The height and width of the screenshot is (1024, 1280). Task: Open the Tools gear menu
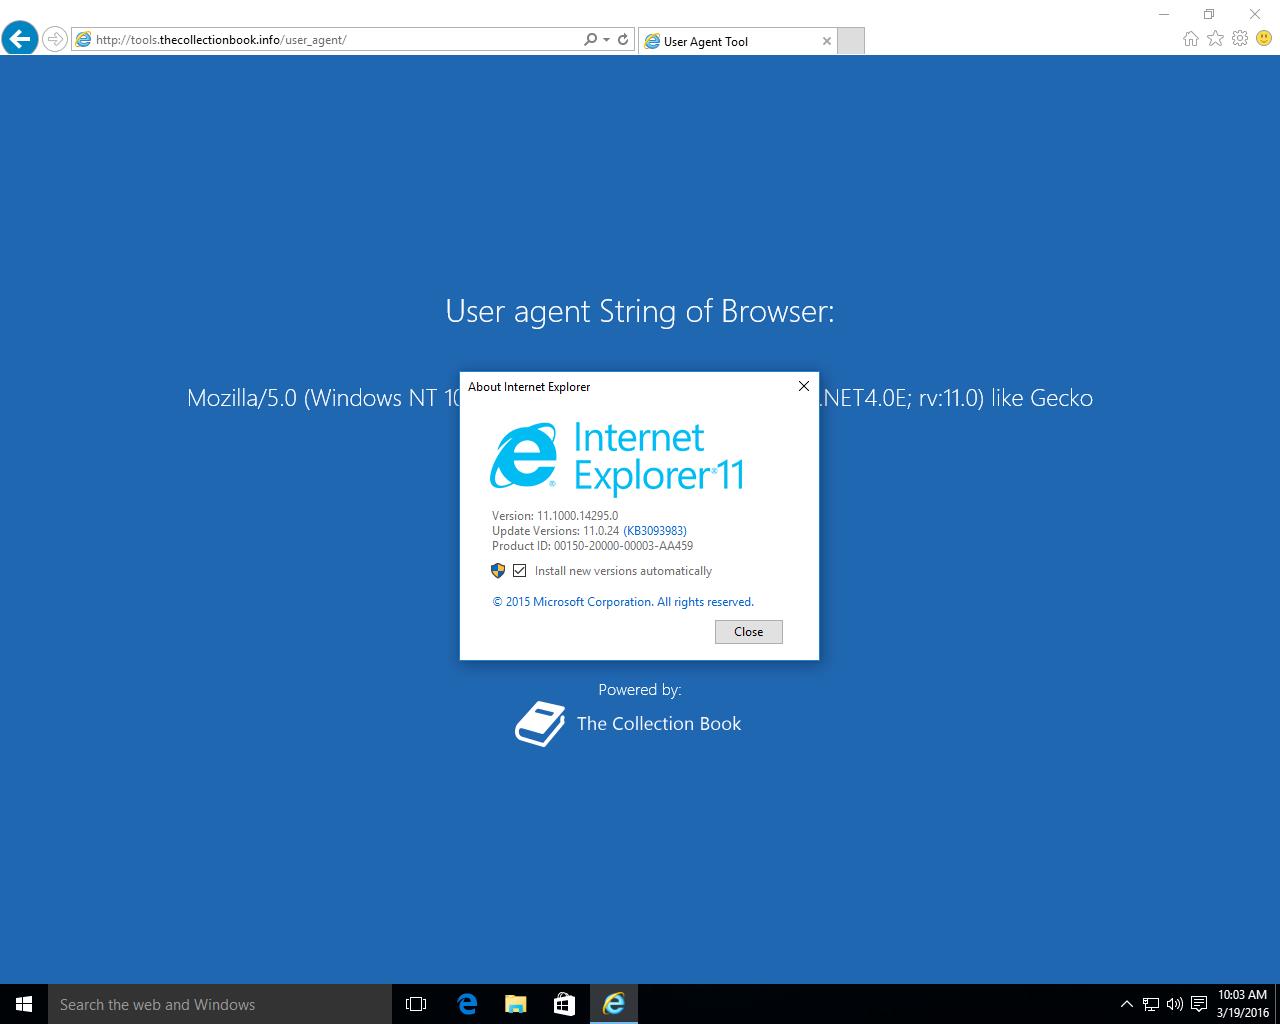(x=1240, y=39)
